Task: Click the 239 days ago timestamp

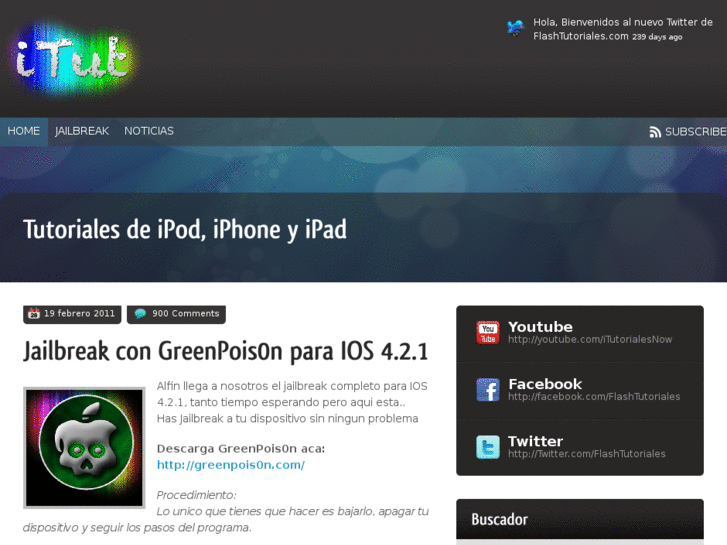Action: 657,37
